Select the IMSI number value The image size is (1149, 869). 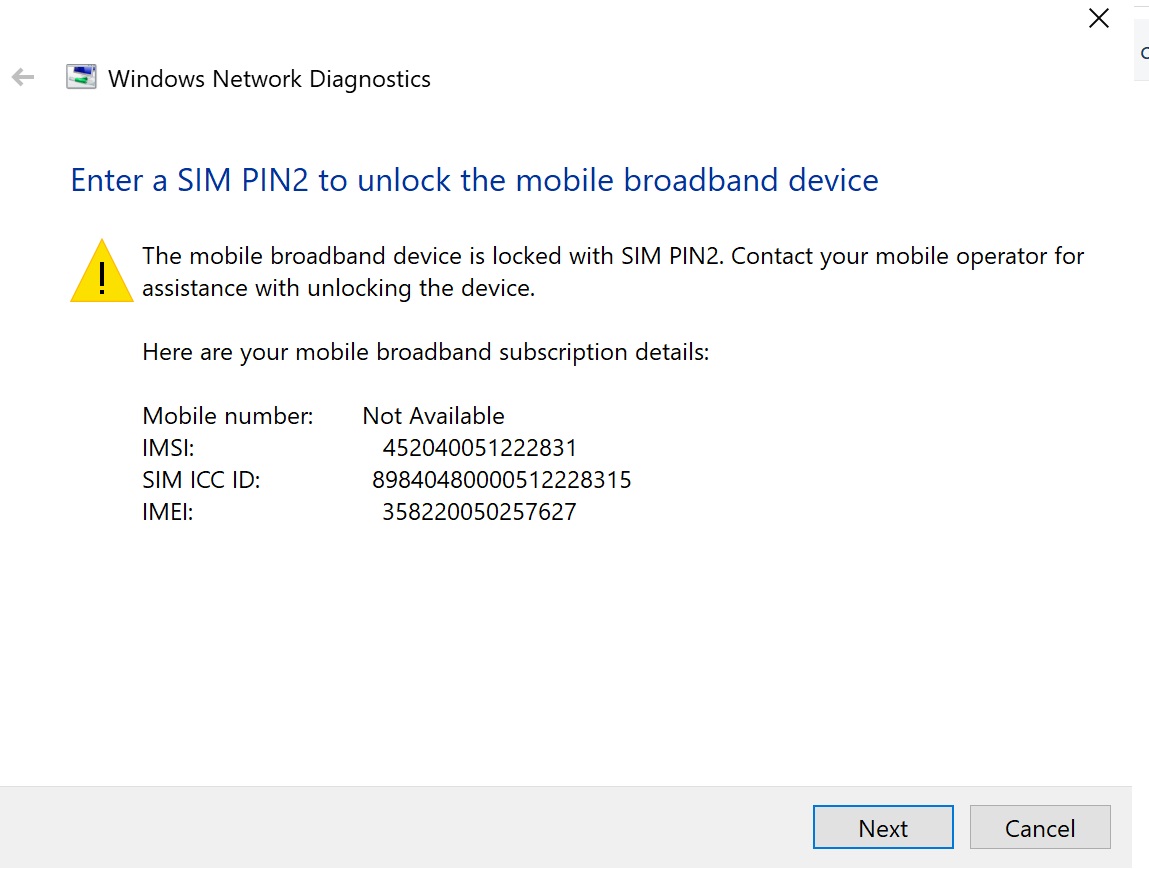[x=478, y=447]
